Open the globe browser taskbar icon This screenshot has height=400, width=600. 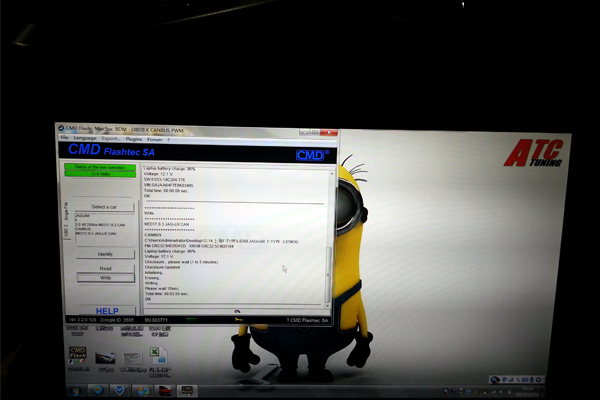[98, 390]
